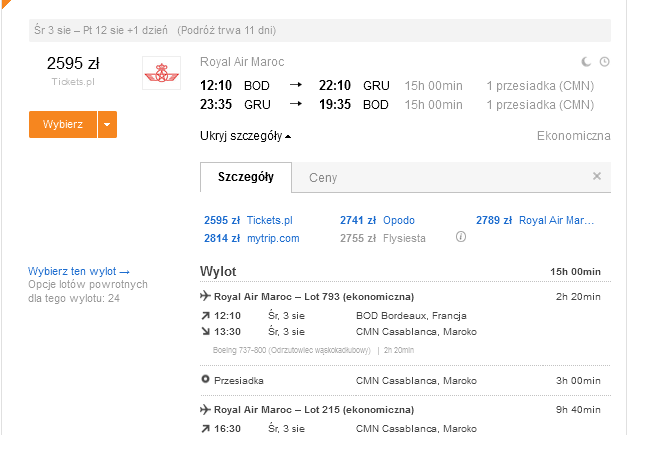Click the arrival arrow icon at 13:30
Viewport: 659px width, 471px height.
(206, 332)
